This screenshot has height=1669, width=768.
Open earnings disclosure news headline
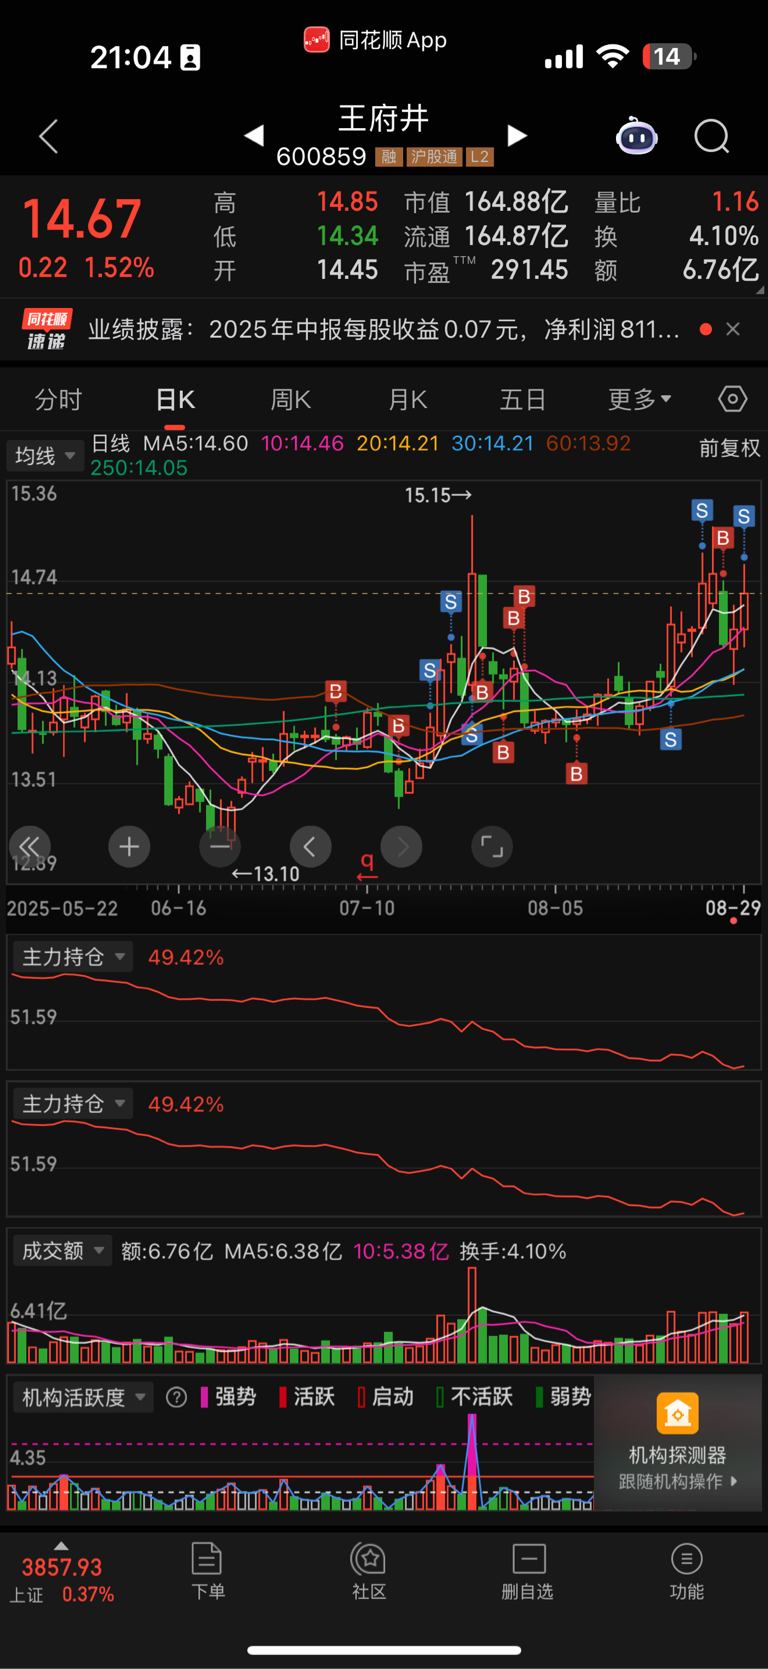pyautogui.click(x=384, y=329)
